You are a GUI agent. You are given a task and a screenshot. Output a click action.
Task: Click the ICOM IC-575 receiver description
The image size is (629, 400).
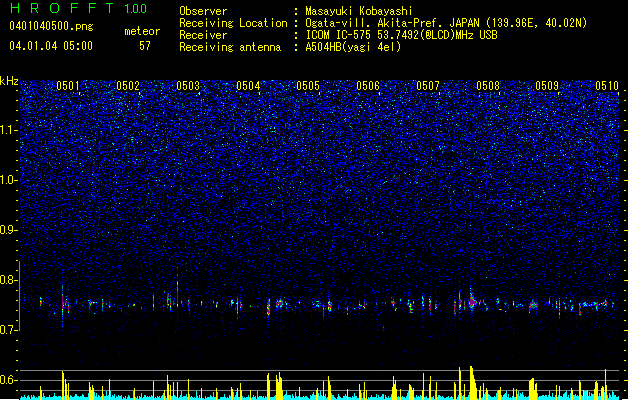coord(402,35)
